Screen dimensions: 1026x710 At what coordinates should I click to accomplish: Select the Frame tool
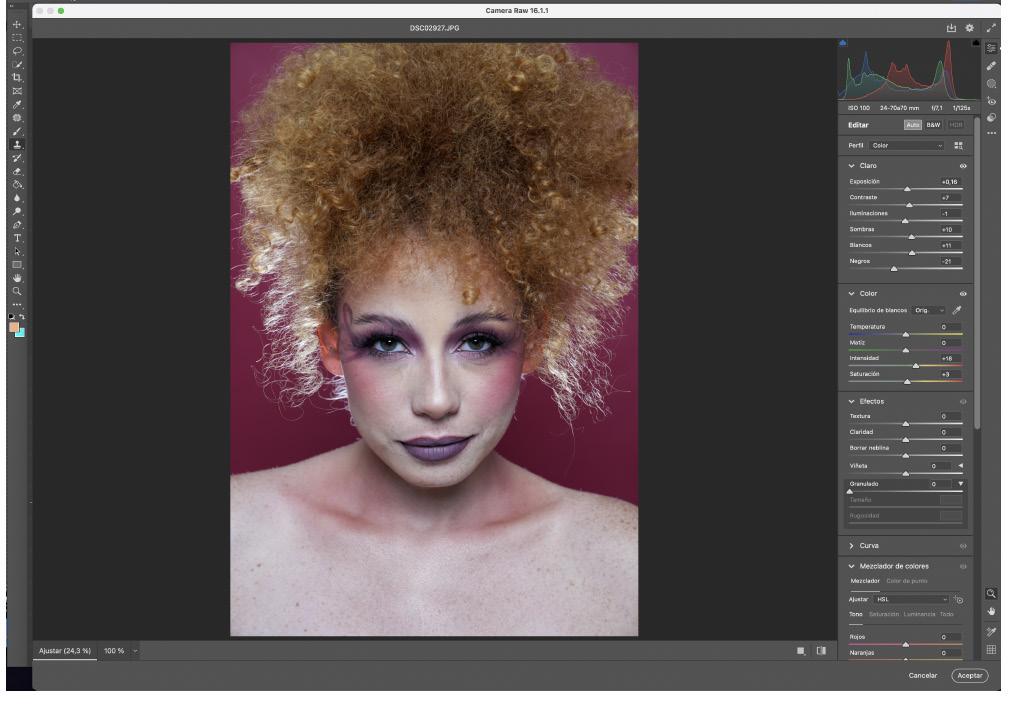(17, 91)
